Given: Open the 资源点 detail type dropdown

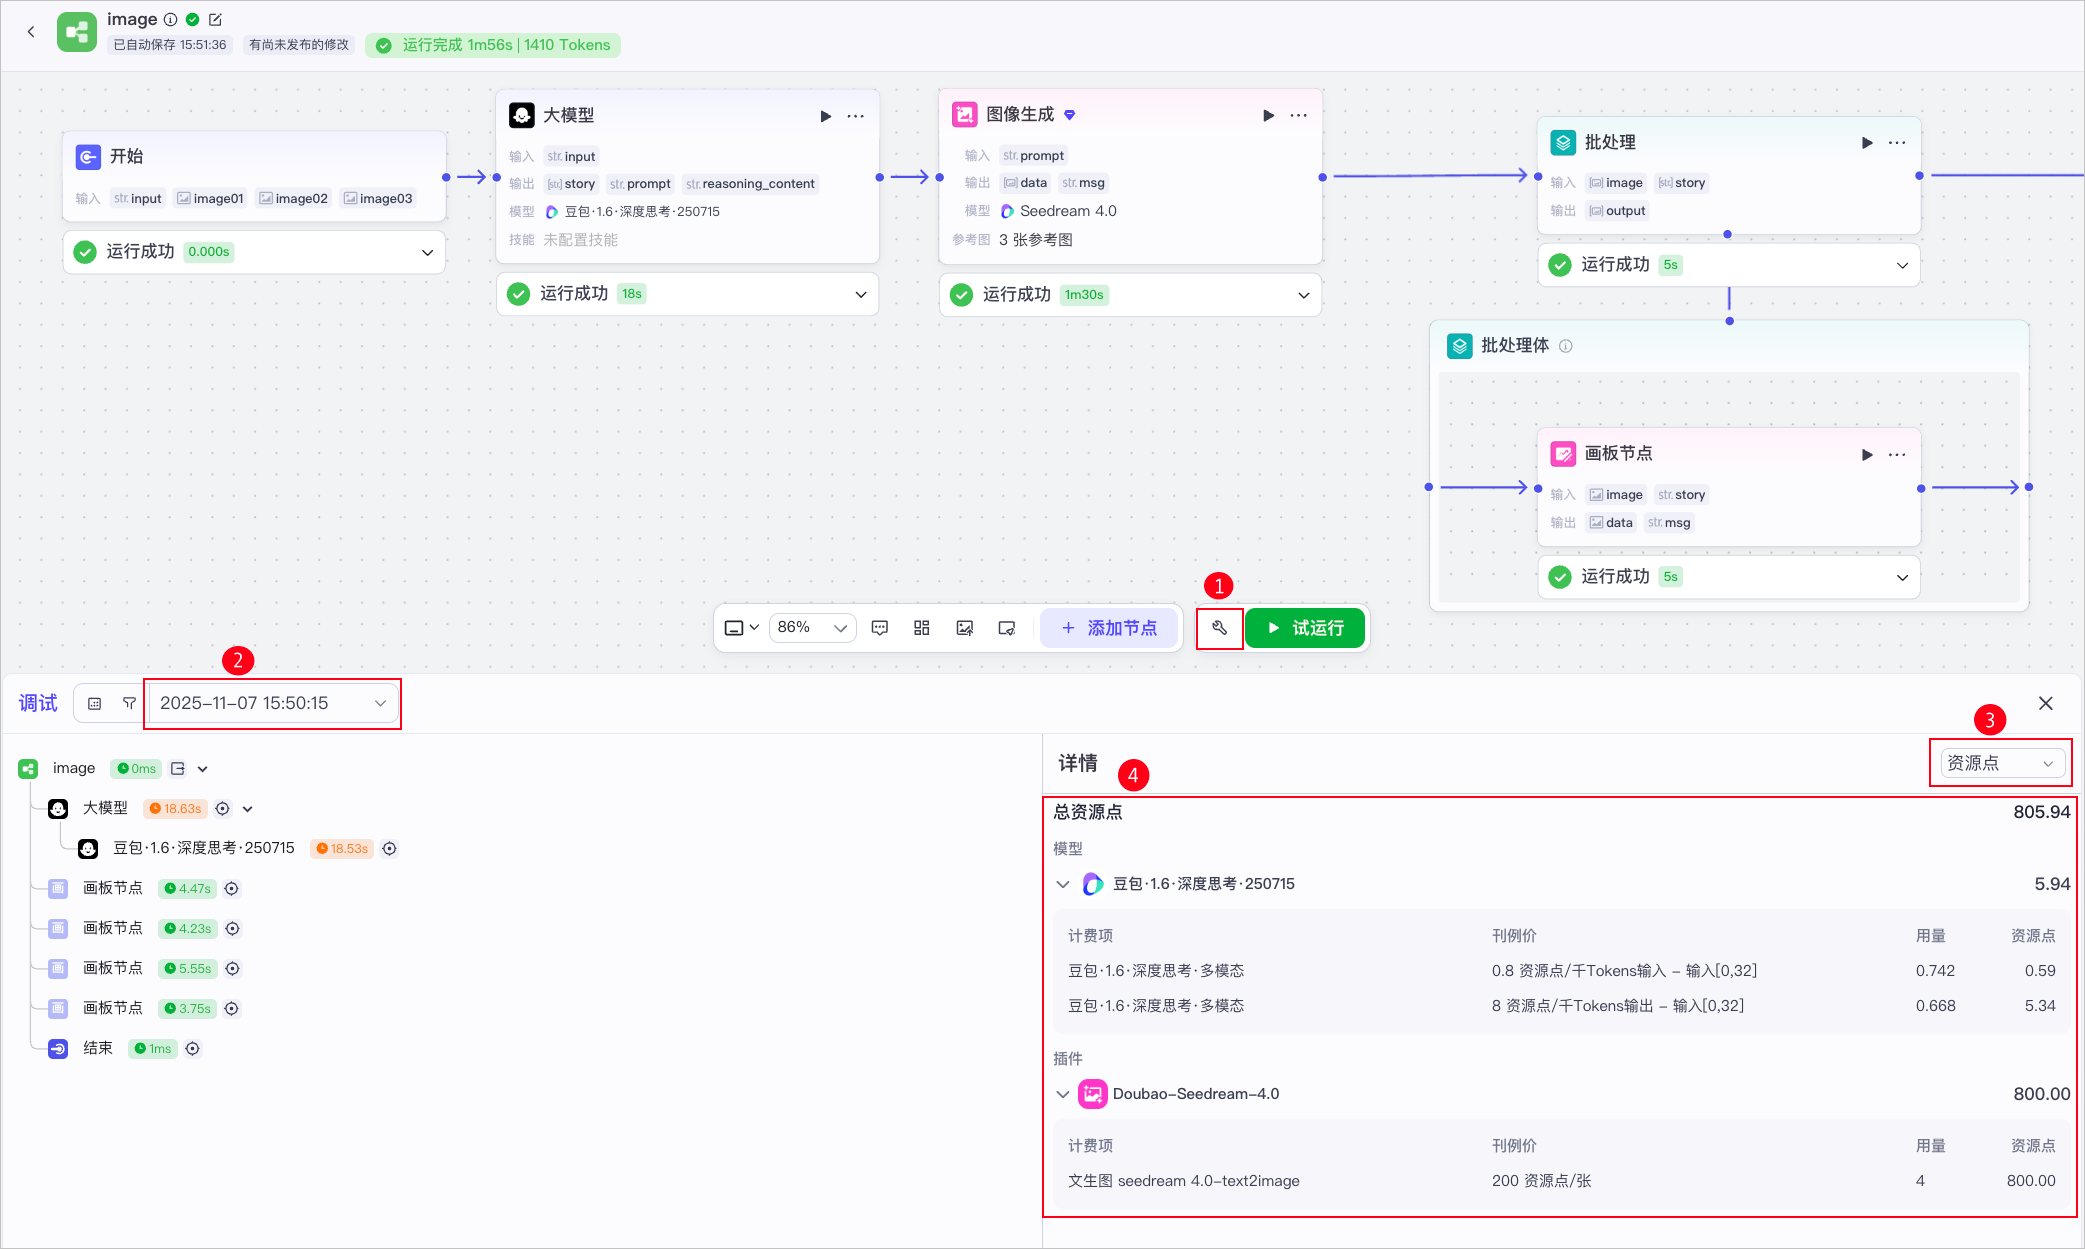Looking at the screenshot, I should coord(2001,763).
